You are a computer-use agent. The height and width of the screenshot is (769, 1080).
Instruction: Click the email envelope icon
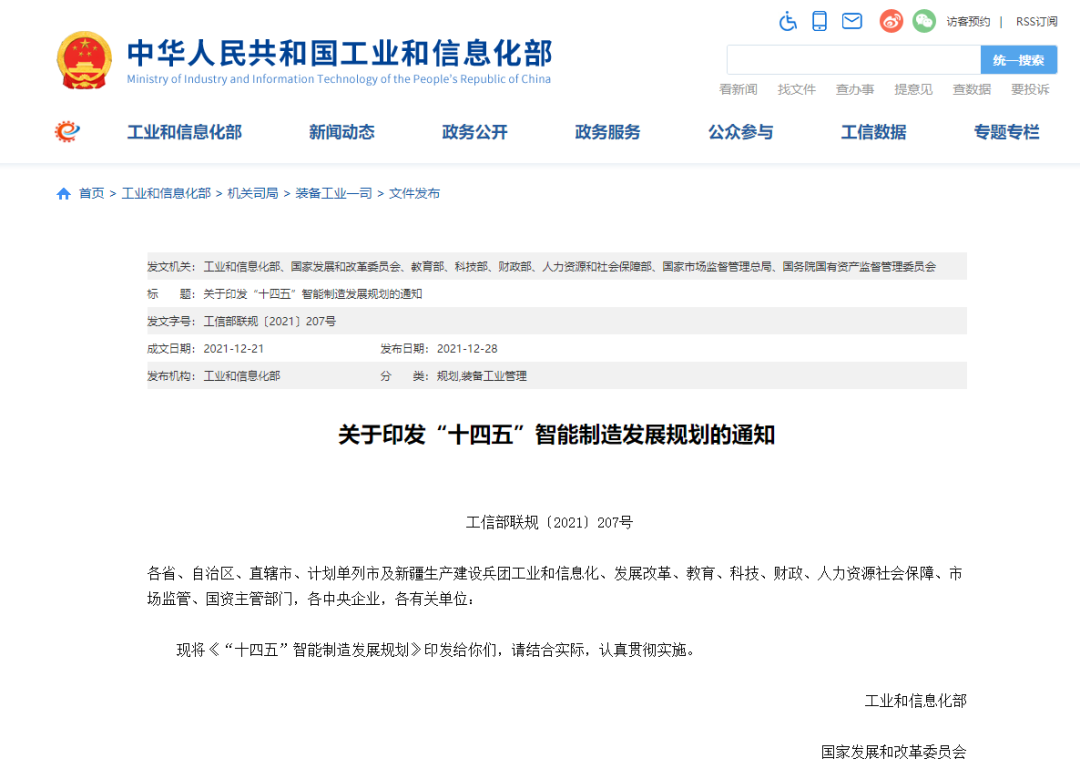[x=852, y=20]
